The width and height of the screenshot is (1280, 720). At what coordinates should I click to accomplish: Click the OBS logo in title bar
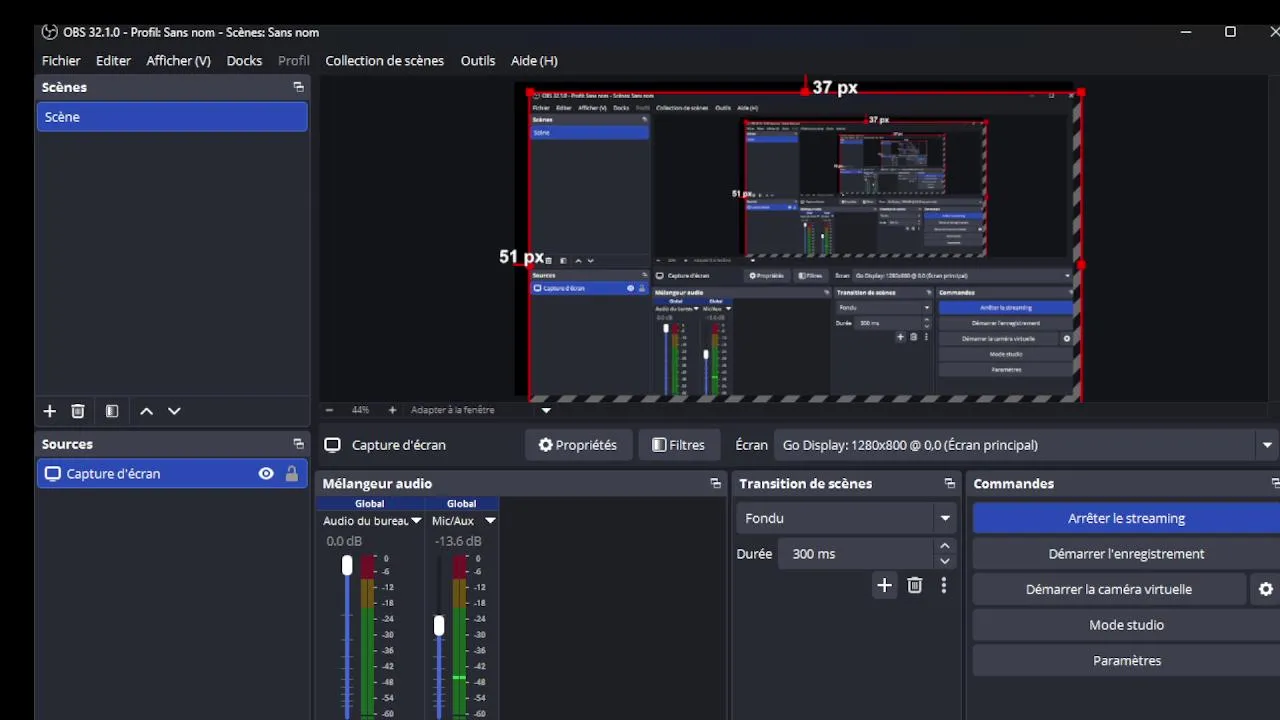49,32
